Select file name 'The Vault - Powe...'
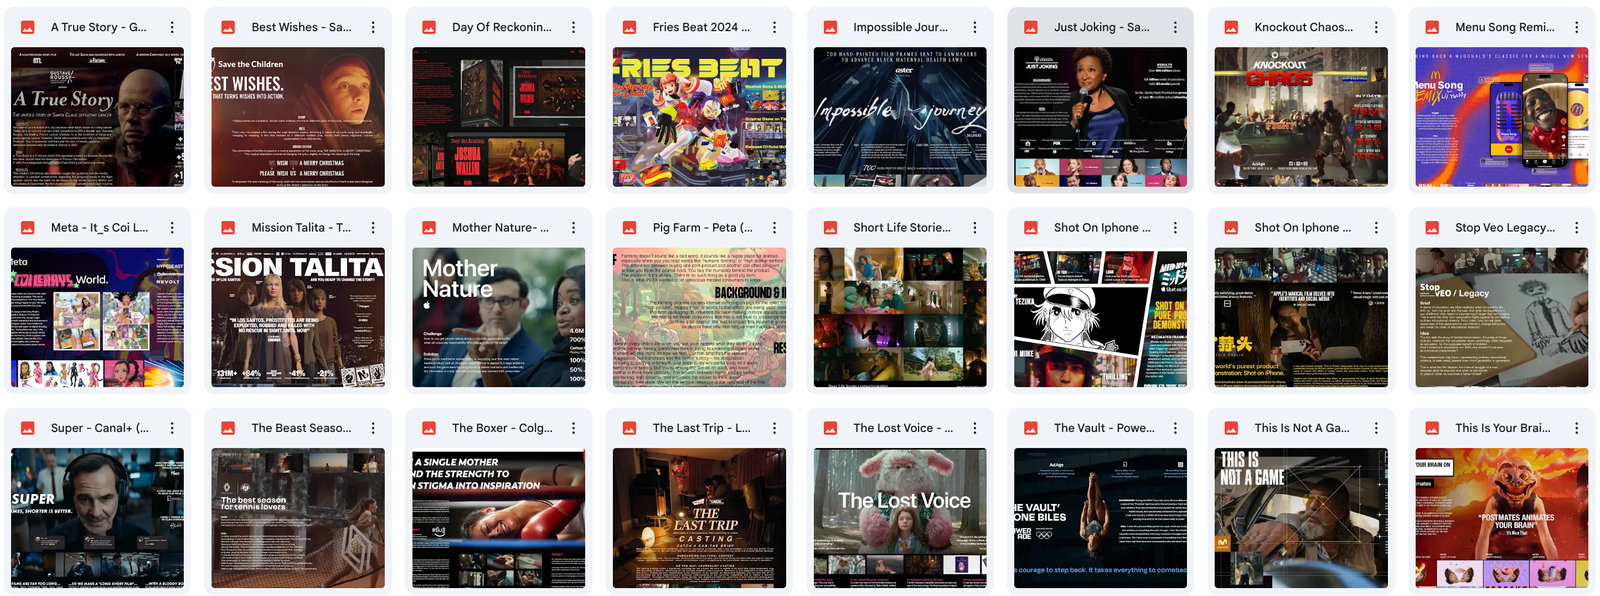Image resolution: width=1600 pixels, height=596 pixels. pos(1104,427)
